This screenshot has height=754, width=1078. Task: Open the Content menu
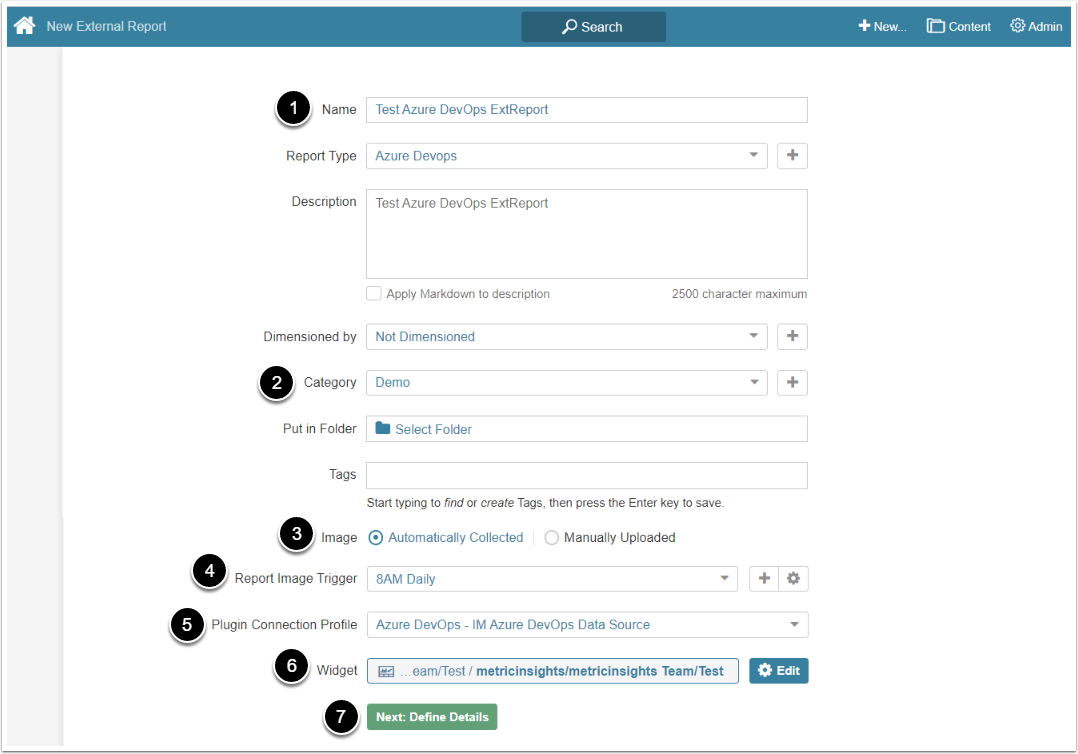point(958,27)
